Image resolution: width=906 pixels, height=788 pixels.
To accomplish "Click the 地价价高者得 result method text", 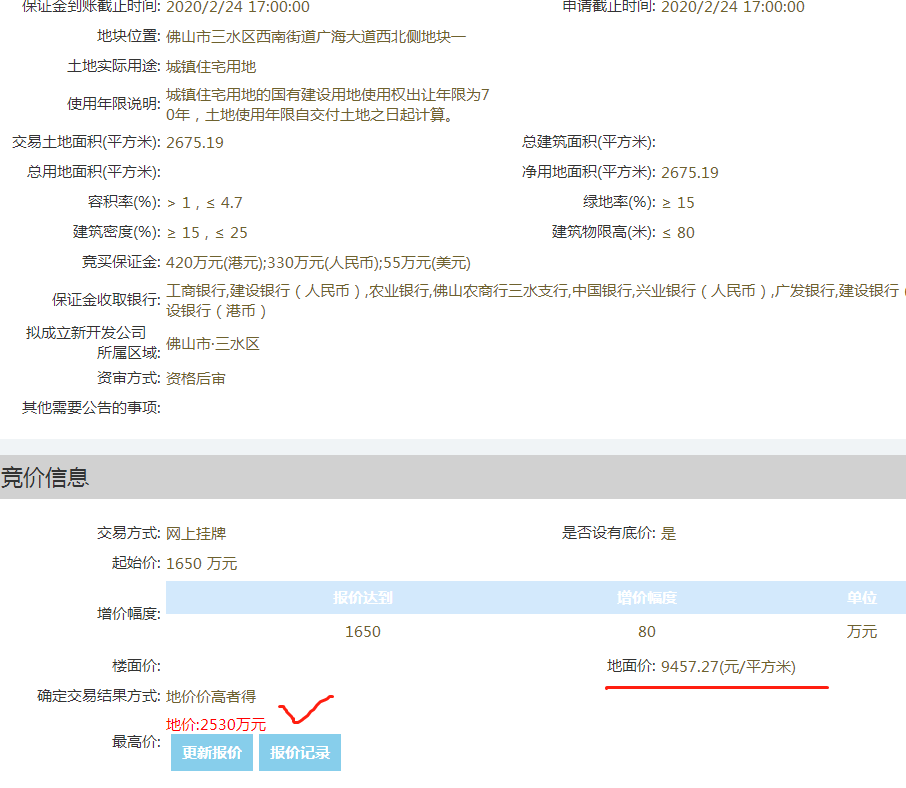I will pos(211,697).
